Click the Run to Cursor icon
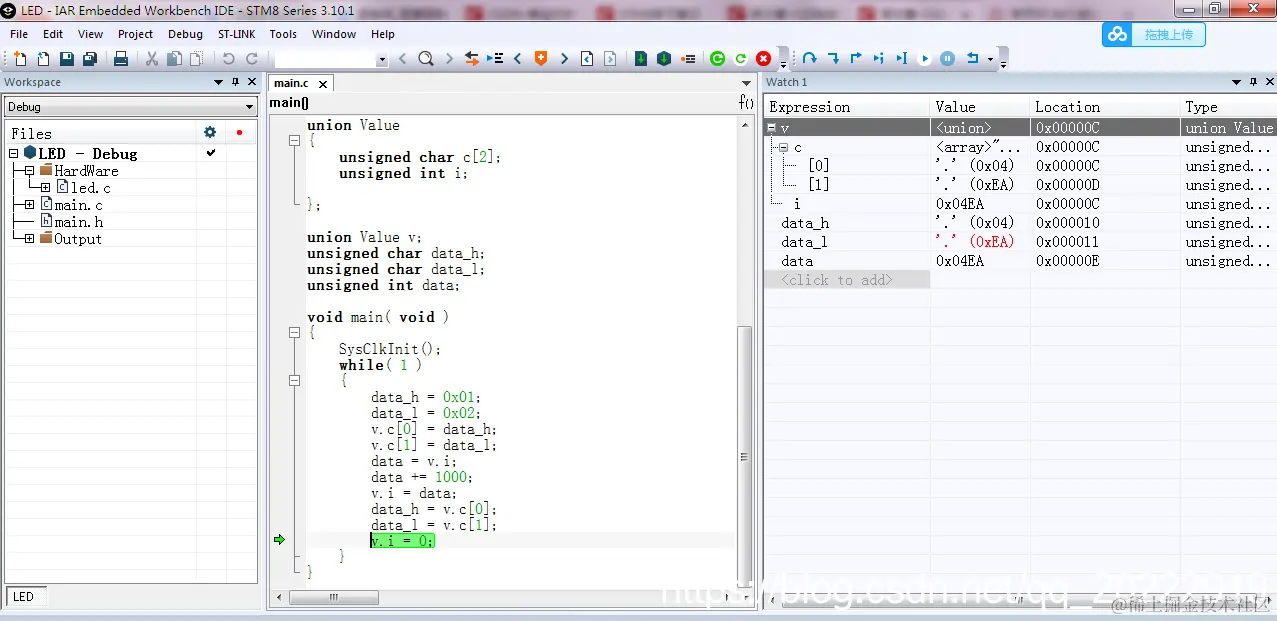The height and width of the screenshot is (621, 1277). [902, 59]
